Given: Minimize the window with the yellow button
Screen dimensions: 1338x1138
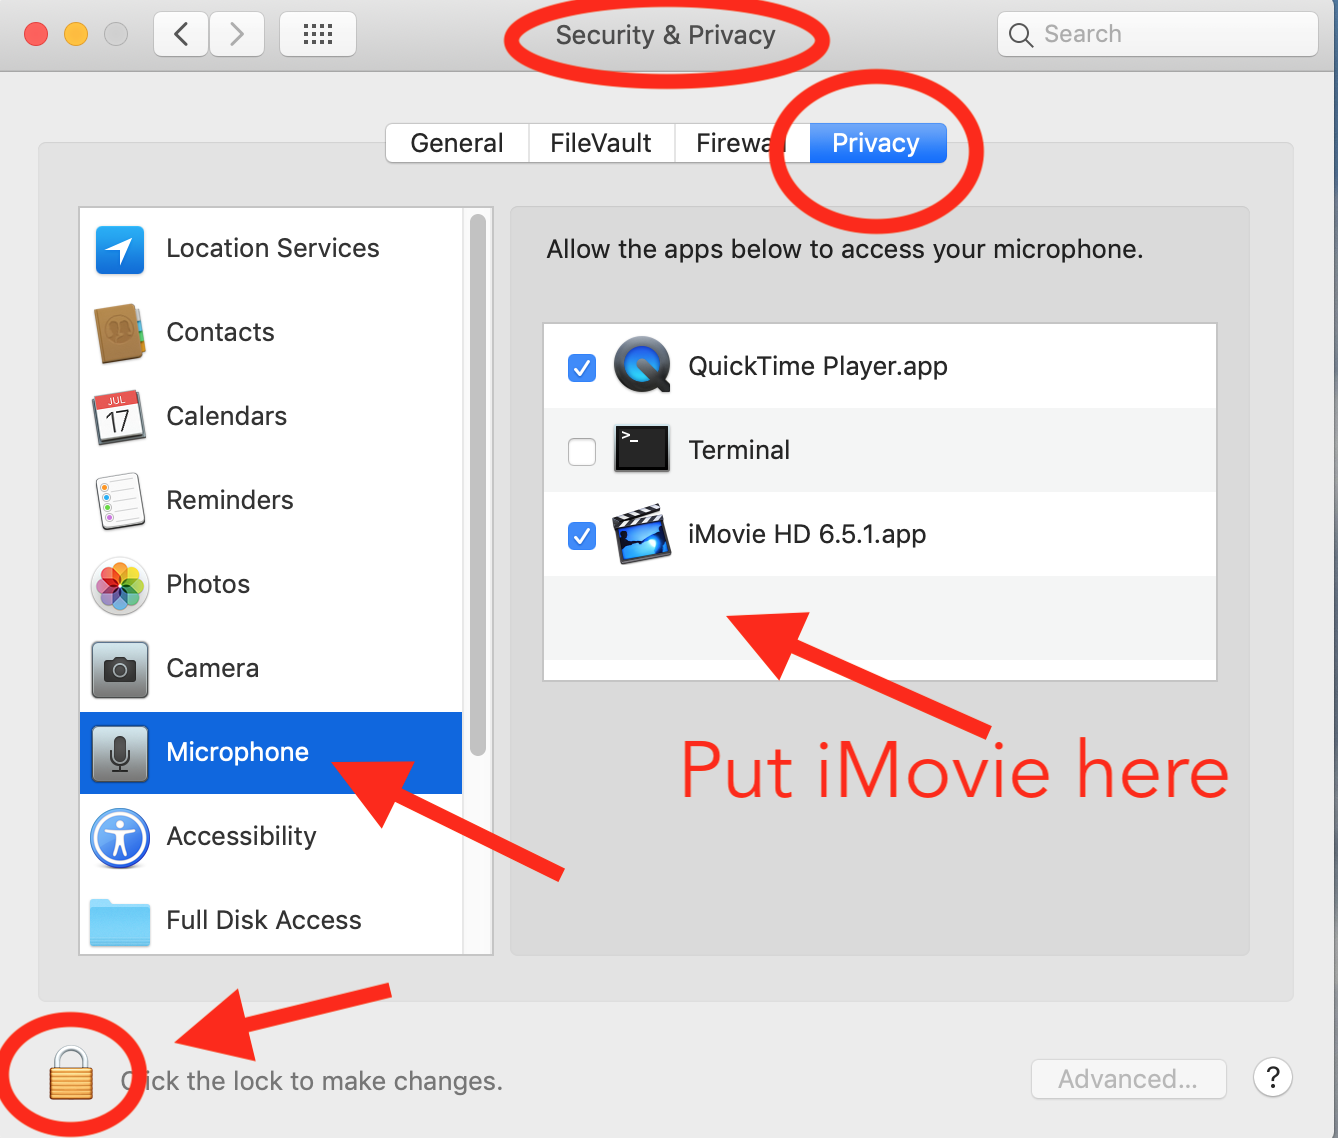Looking at the screenshot, I should (x=76, y=35).
